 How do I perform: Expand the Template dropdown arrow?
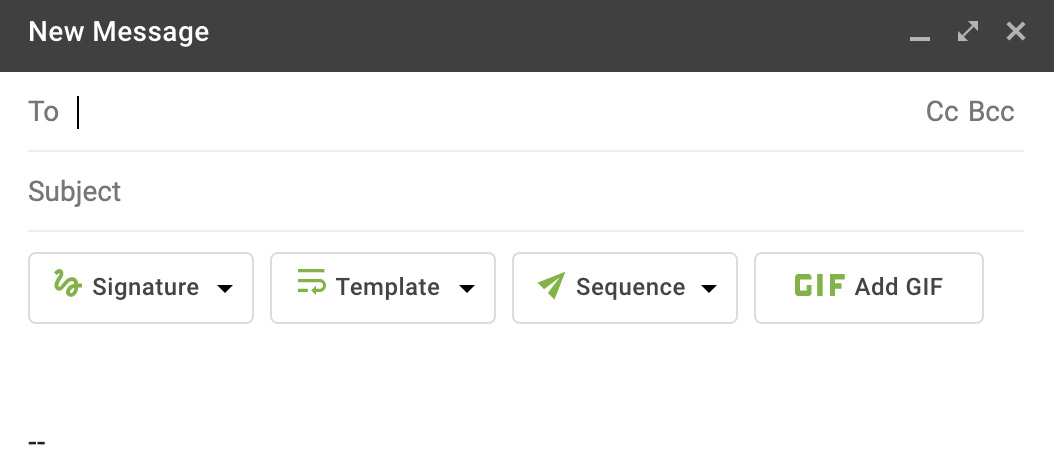466,289
